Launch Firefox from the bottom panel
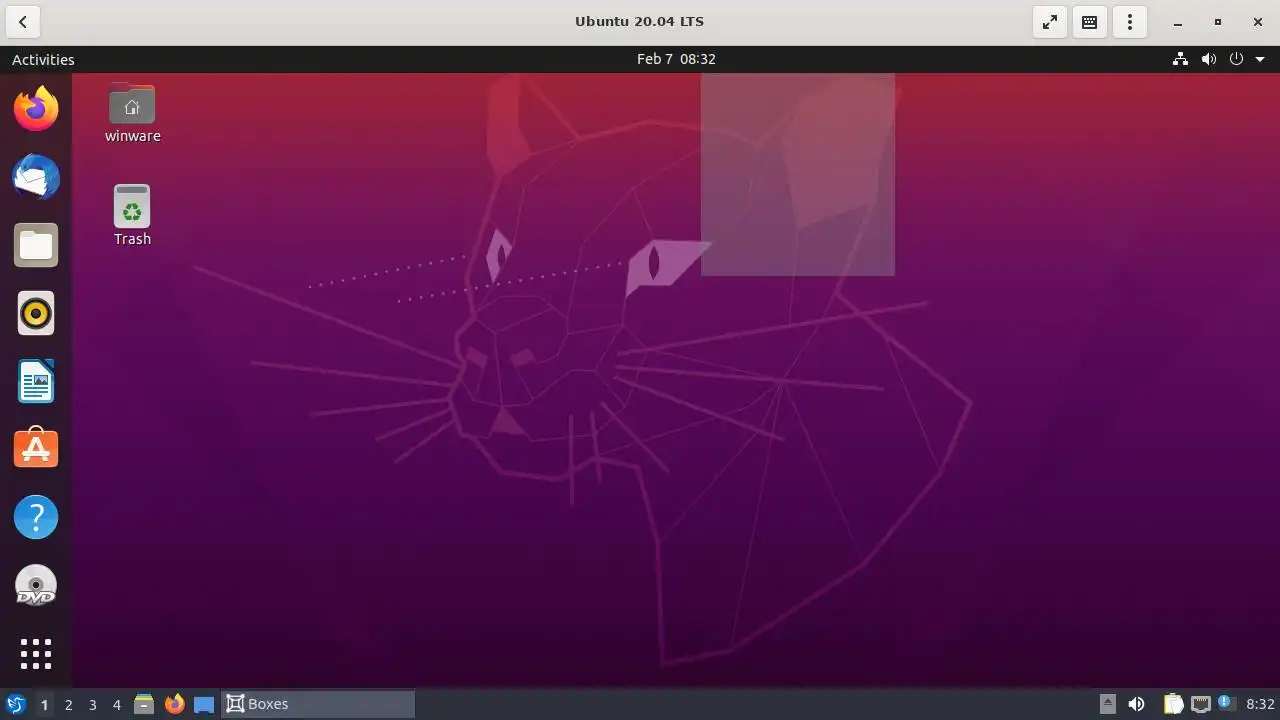Screen dimensions: 1280x720 pos(174,704)
